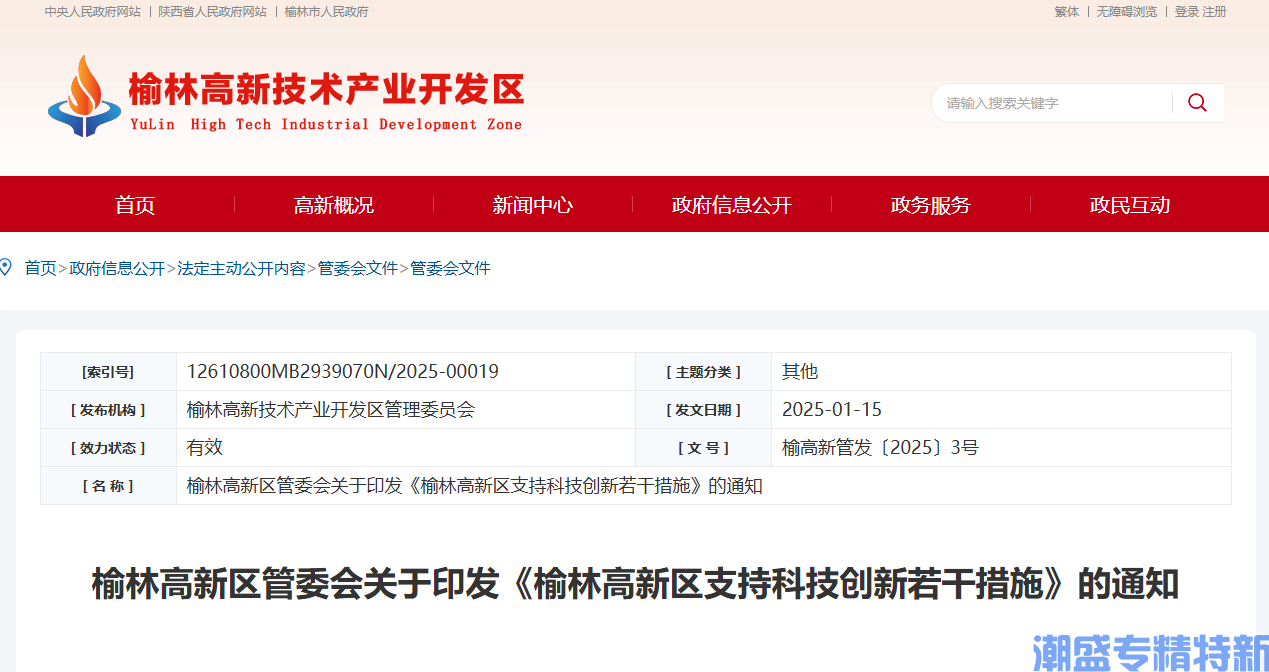Open the 政务服务 navigation menu item
Image resolution: width=1269 pixels, height=672 pixels.
click(x=931, y=205)
